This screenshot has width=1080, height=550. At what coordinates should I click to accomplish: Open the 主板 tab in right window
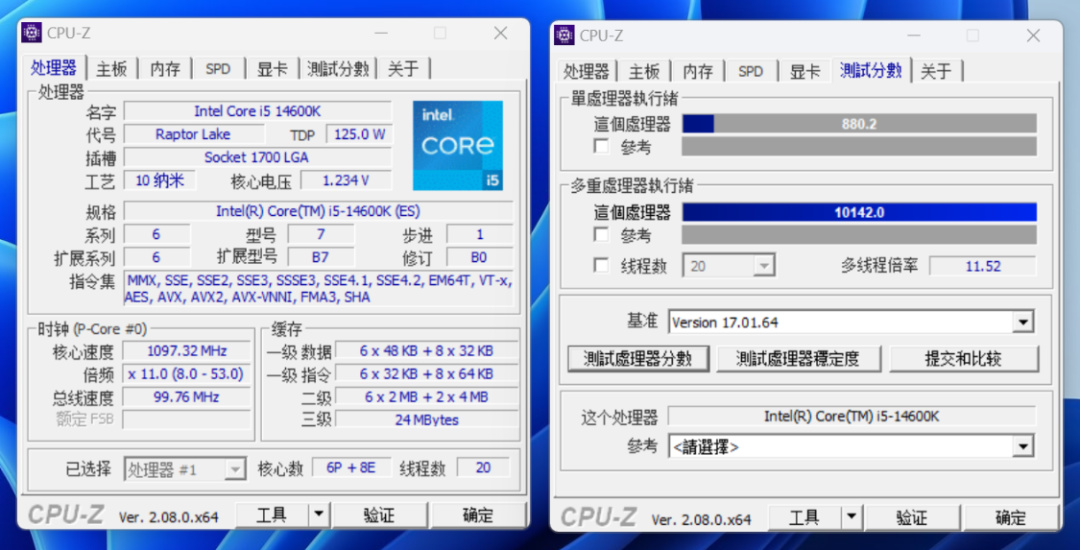(x=645, y=72)
